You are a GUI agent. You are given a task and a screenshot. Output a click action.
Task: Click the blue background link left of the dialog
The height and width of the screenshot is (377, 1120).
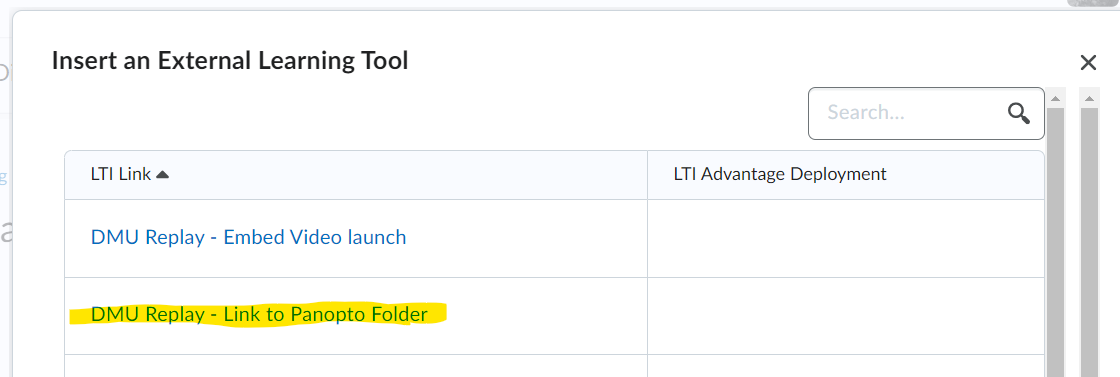[x=4, y=176]
